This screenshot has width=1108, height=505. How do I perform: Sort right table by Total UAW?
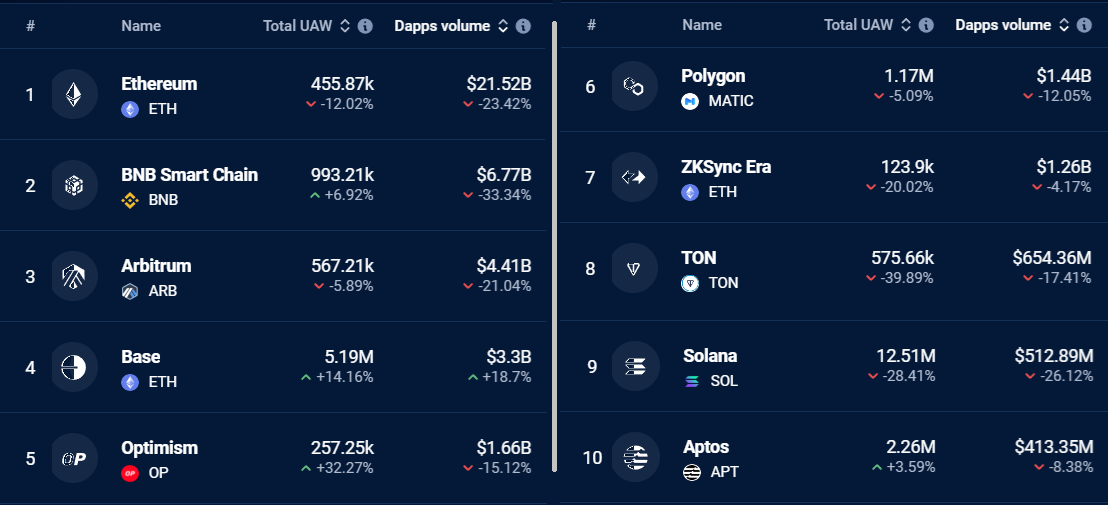(905, 25)
